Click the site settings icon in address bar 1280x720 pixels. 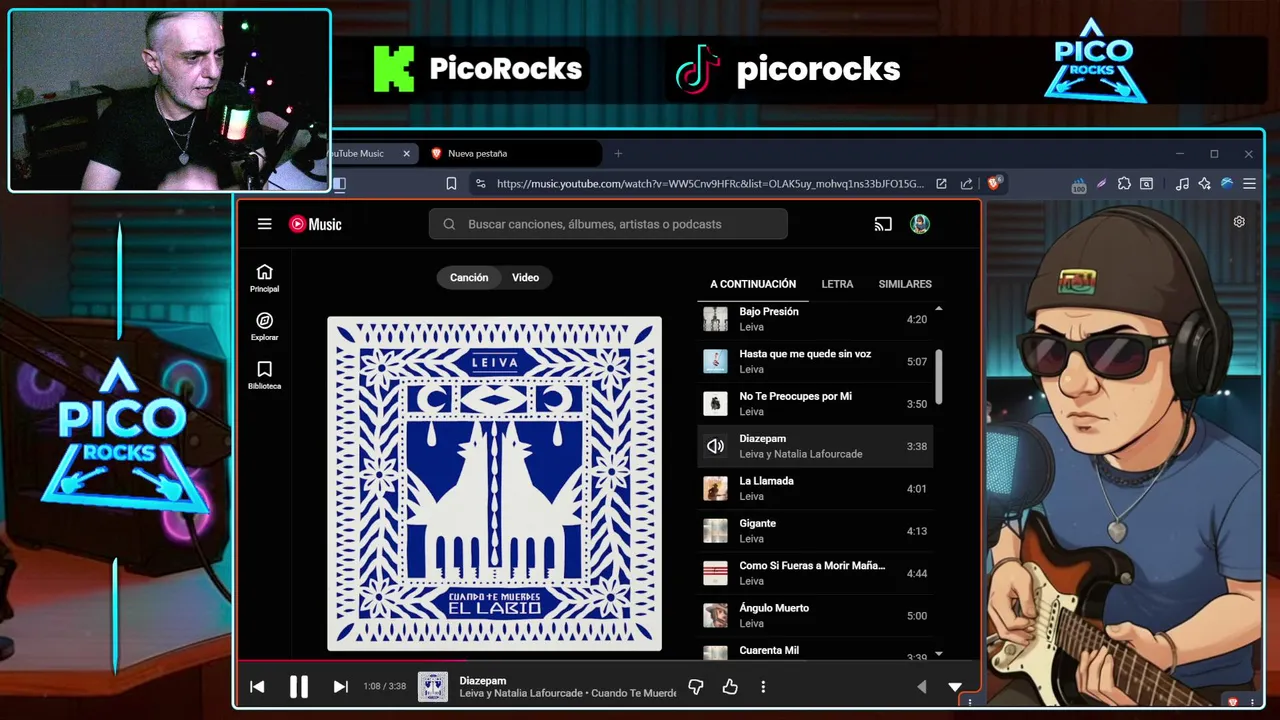pos(480,184)
